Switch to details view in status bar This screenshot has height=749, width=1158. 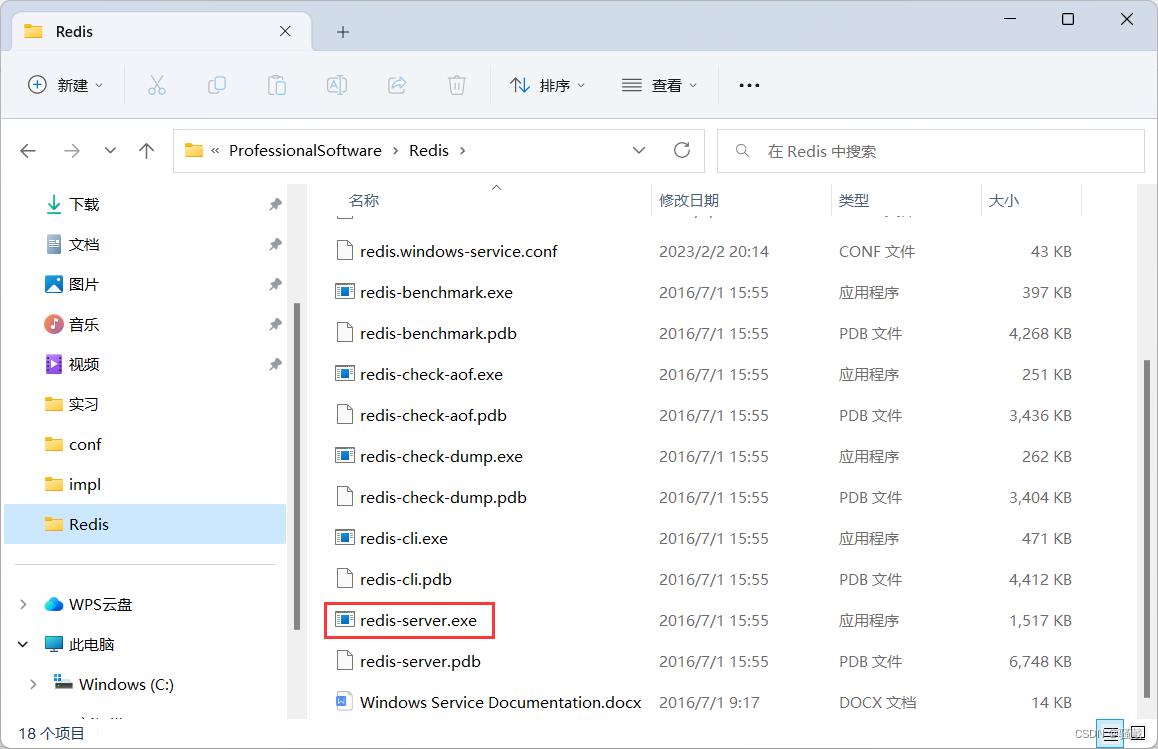(x=1110, y=733)
